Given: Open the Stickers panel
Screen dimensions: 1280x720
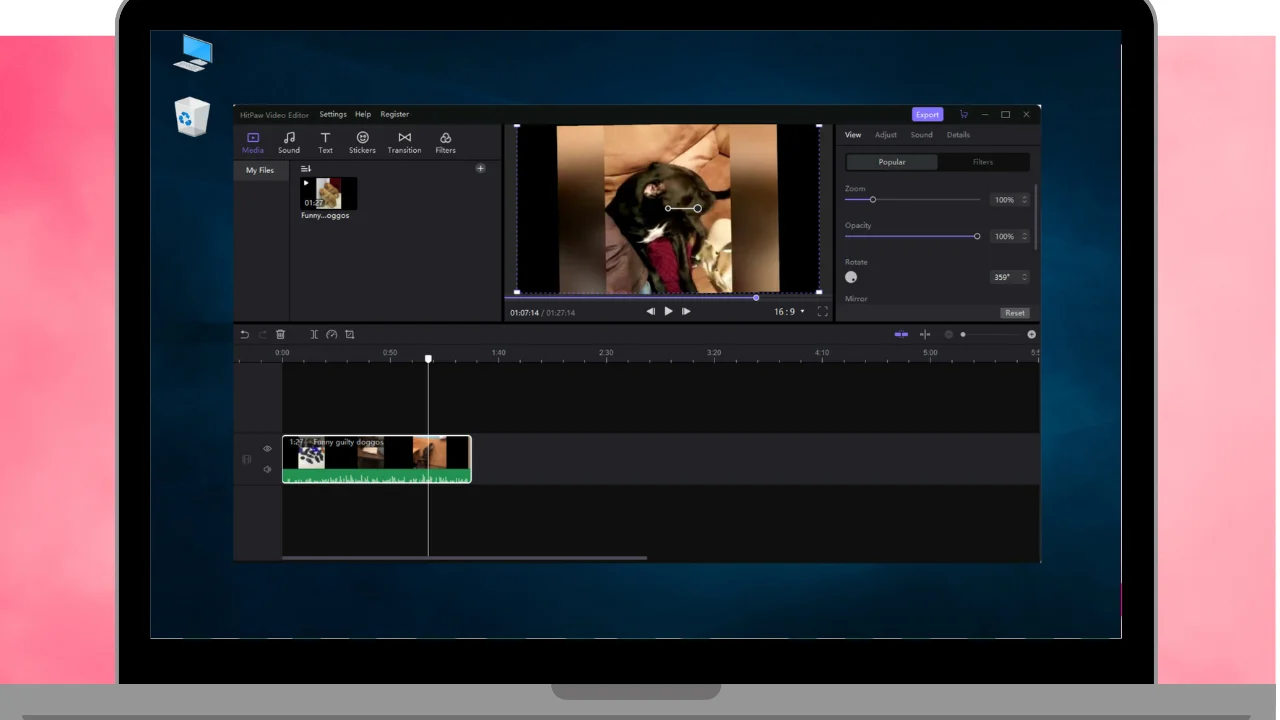Looking at the screenshot, I should [362, 143].
